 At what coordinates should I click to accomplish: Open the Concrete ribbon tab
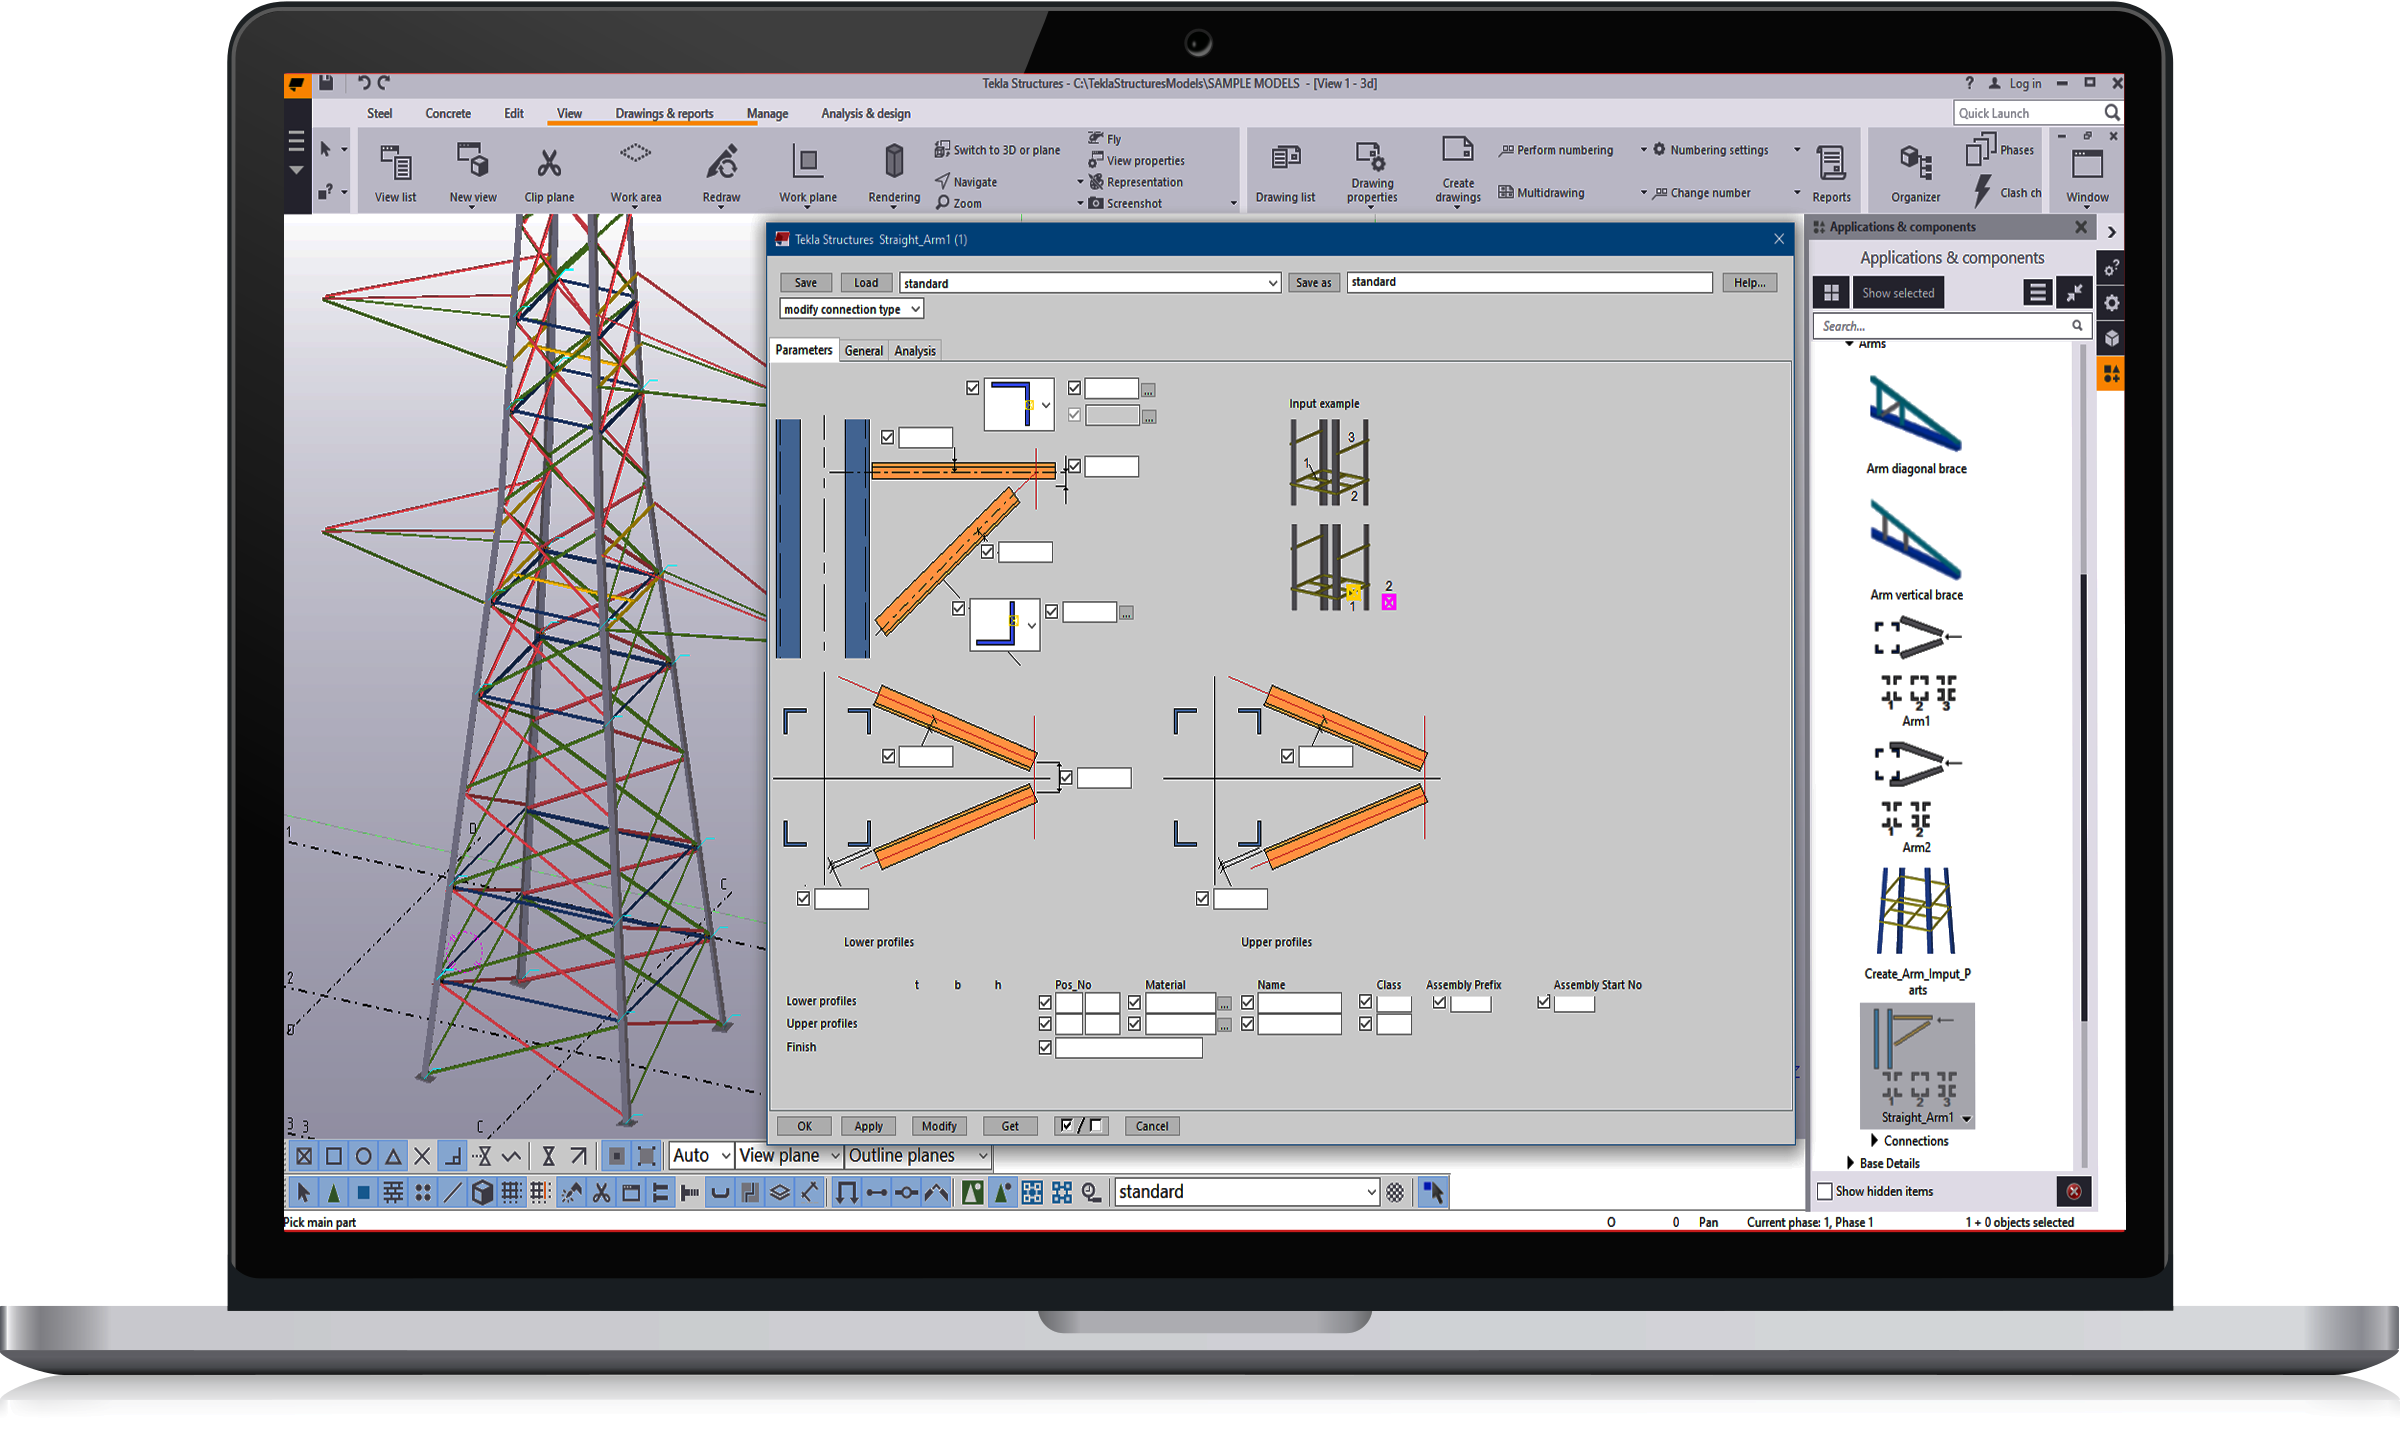pos(448,114)
